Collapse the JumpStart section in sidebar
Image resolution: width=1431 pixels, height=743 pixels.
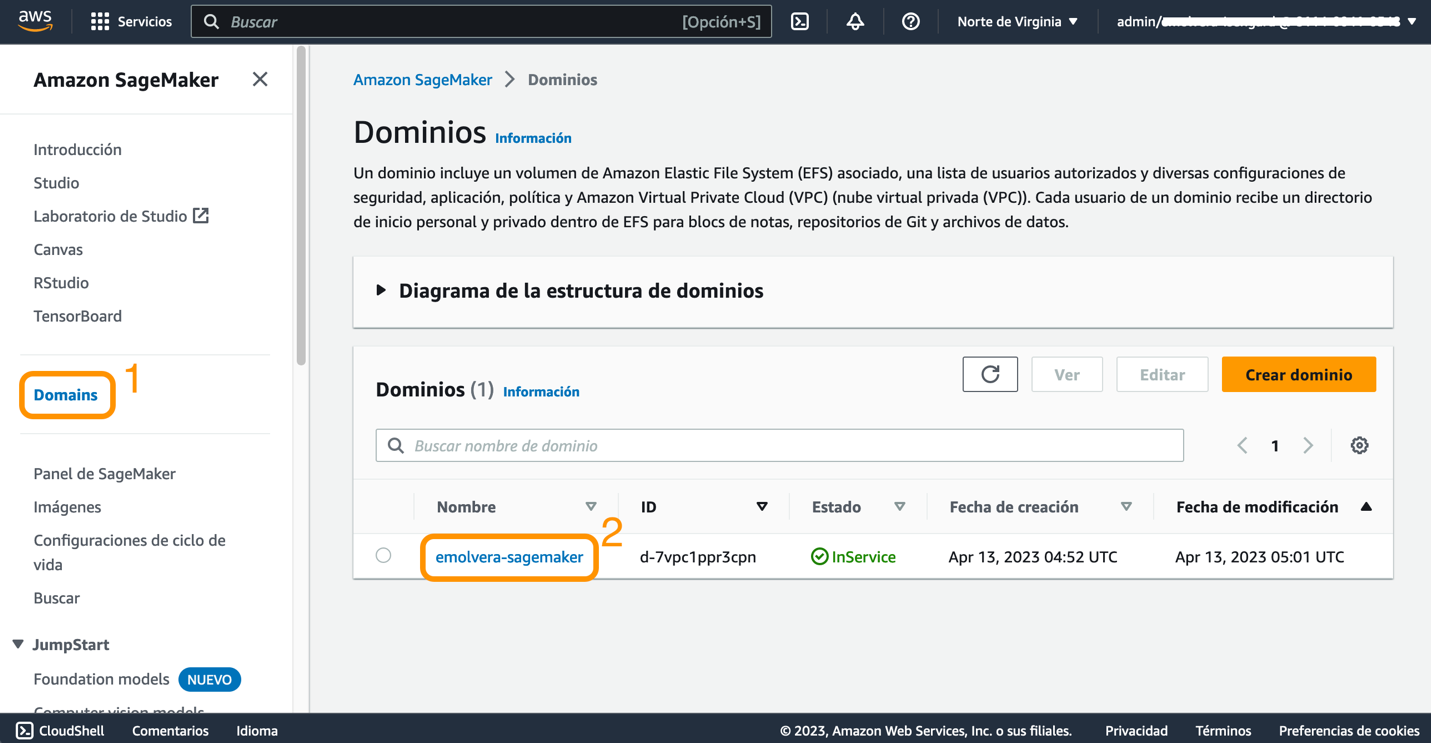pos(18,644)
